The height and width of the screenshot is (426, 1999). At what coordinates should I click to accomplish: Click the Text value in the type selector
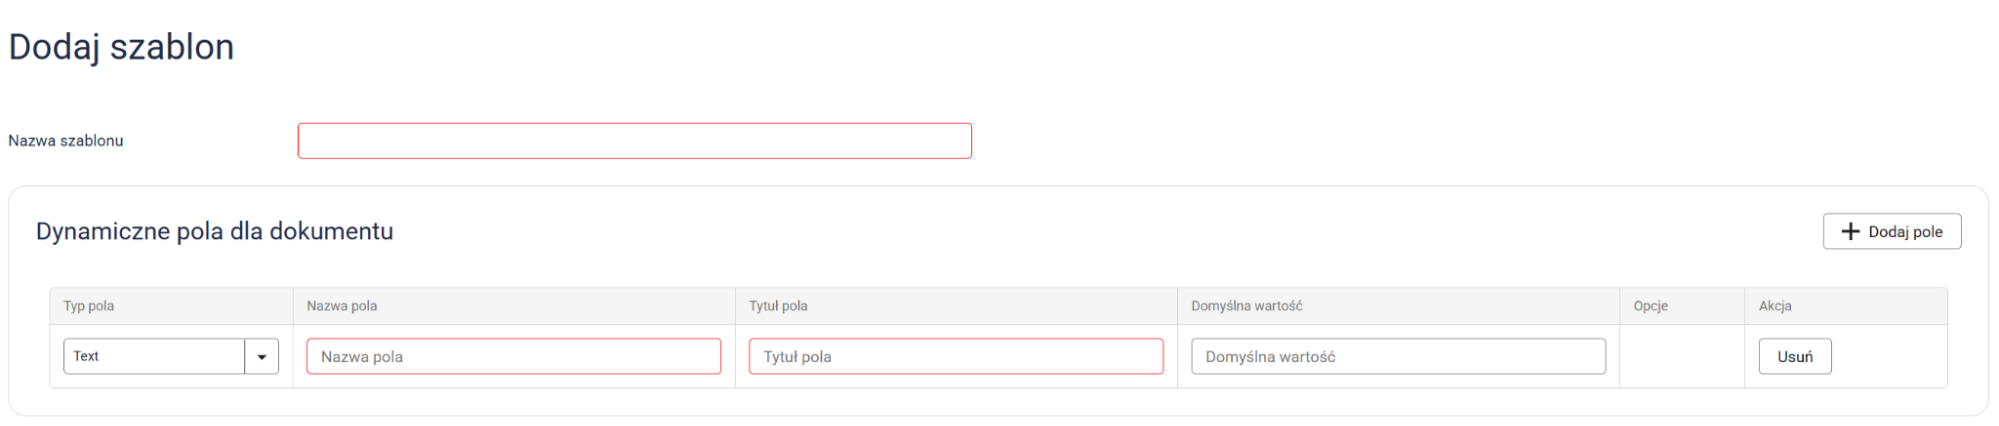click(x=86, y=357)
